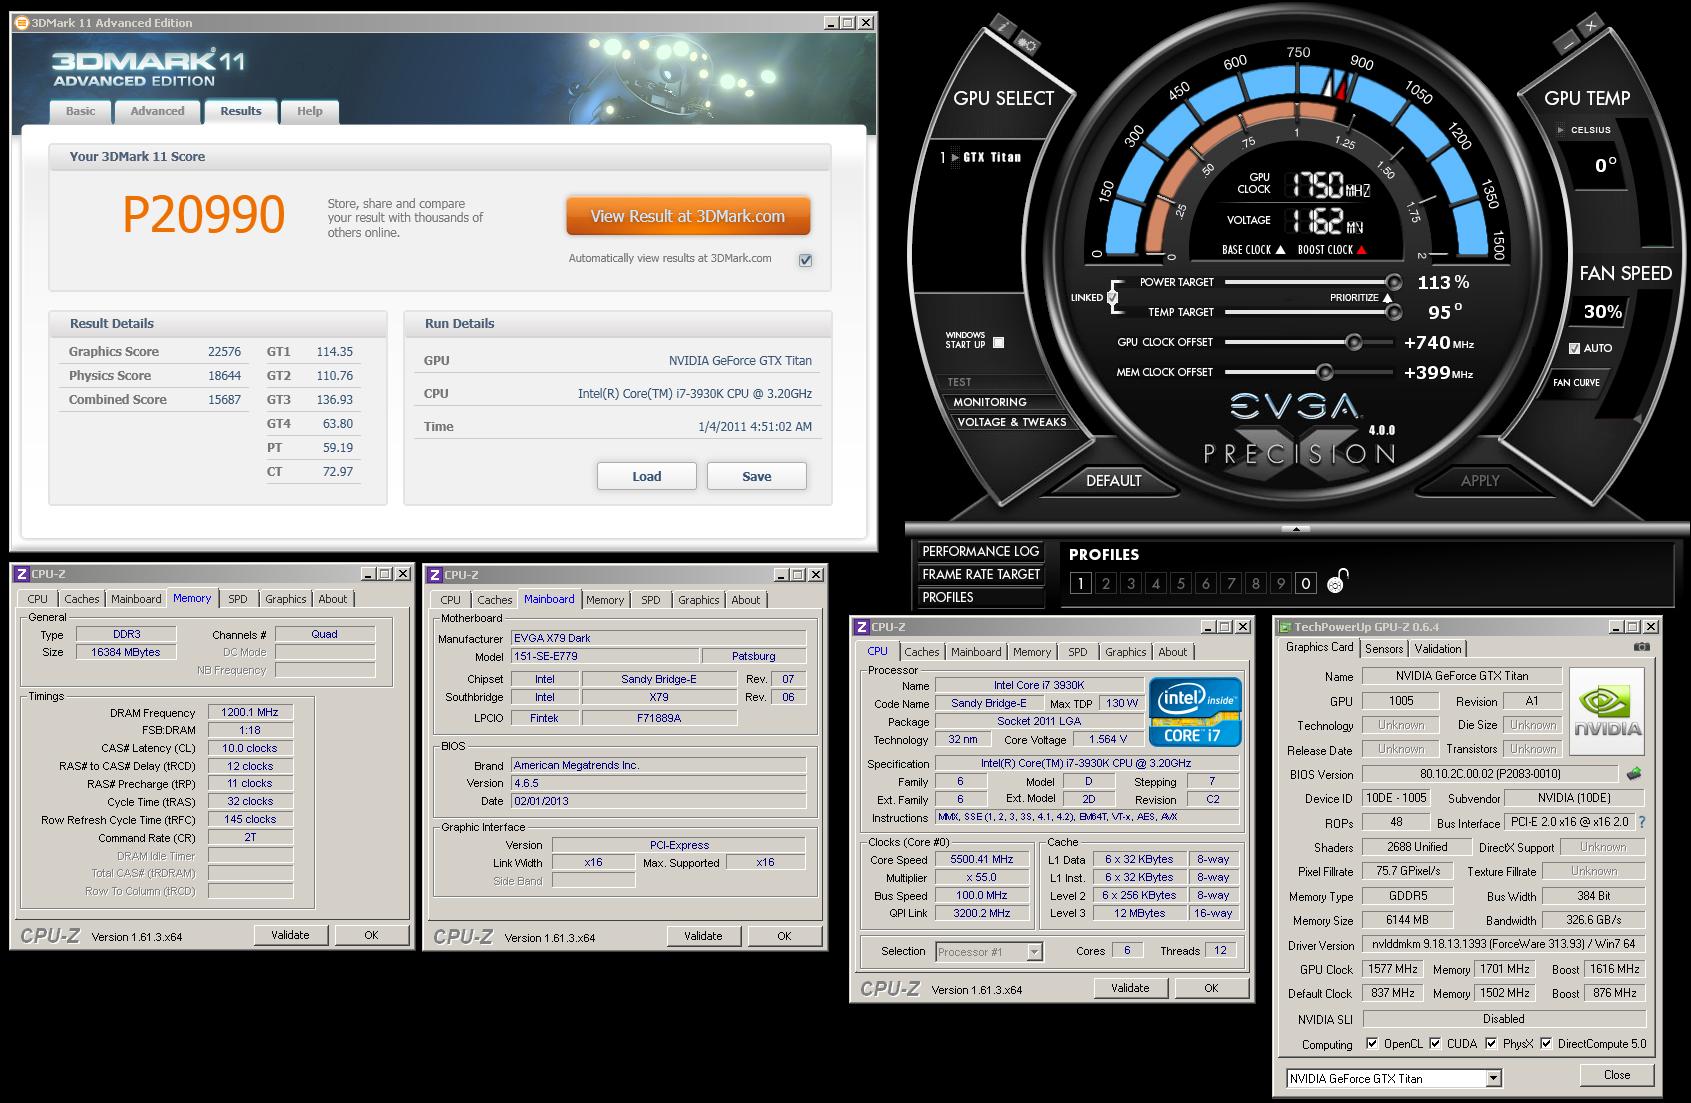Open the CPU-Z processor selection dropdown
The height and width of the screenshot is (1103, 1691).
click(1034, 952)
